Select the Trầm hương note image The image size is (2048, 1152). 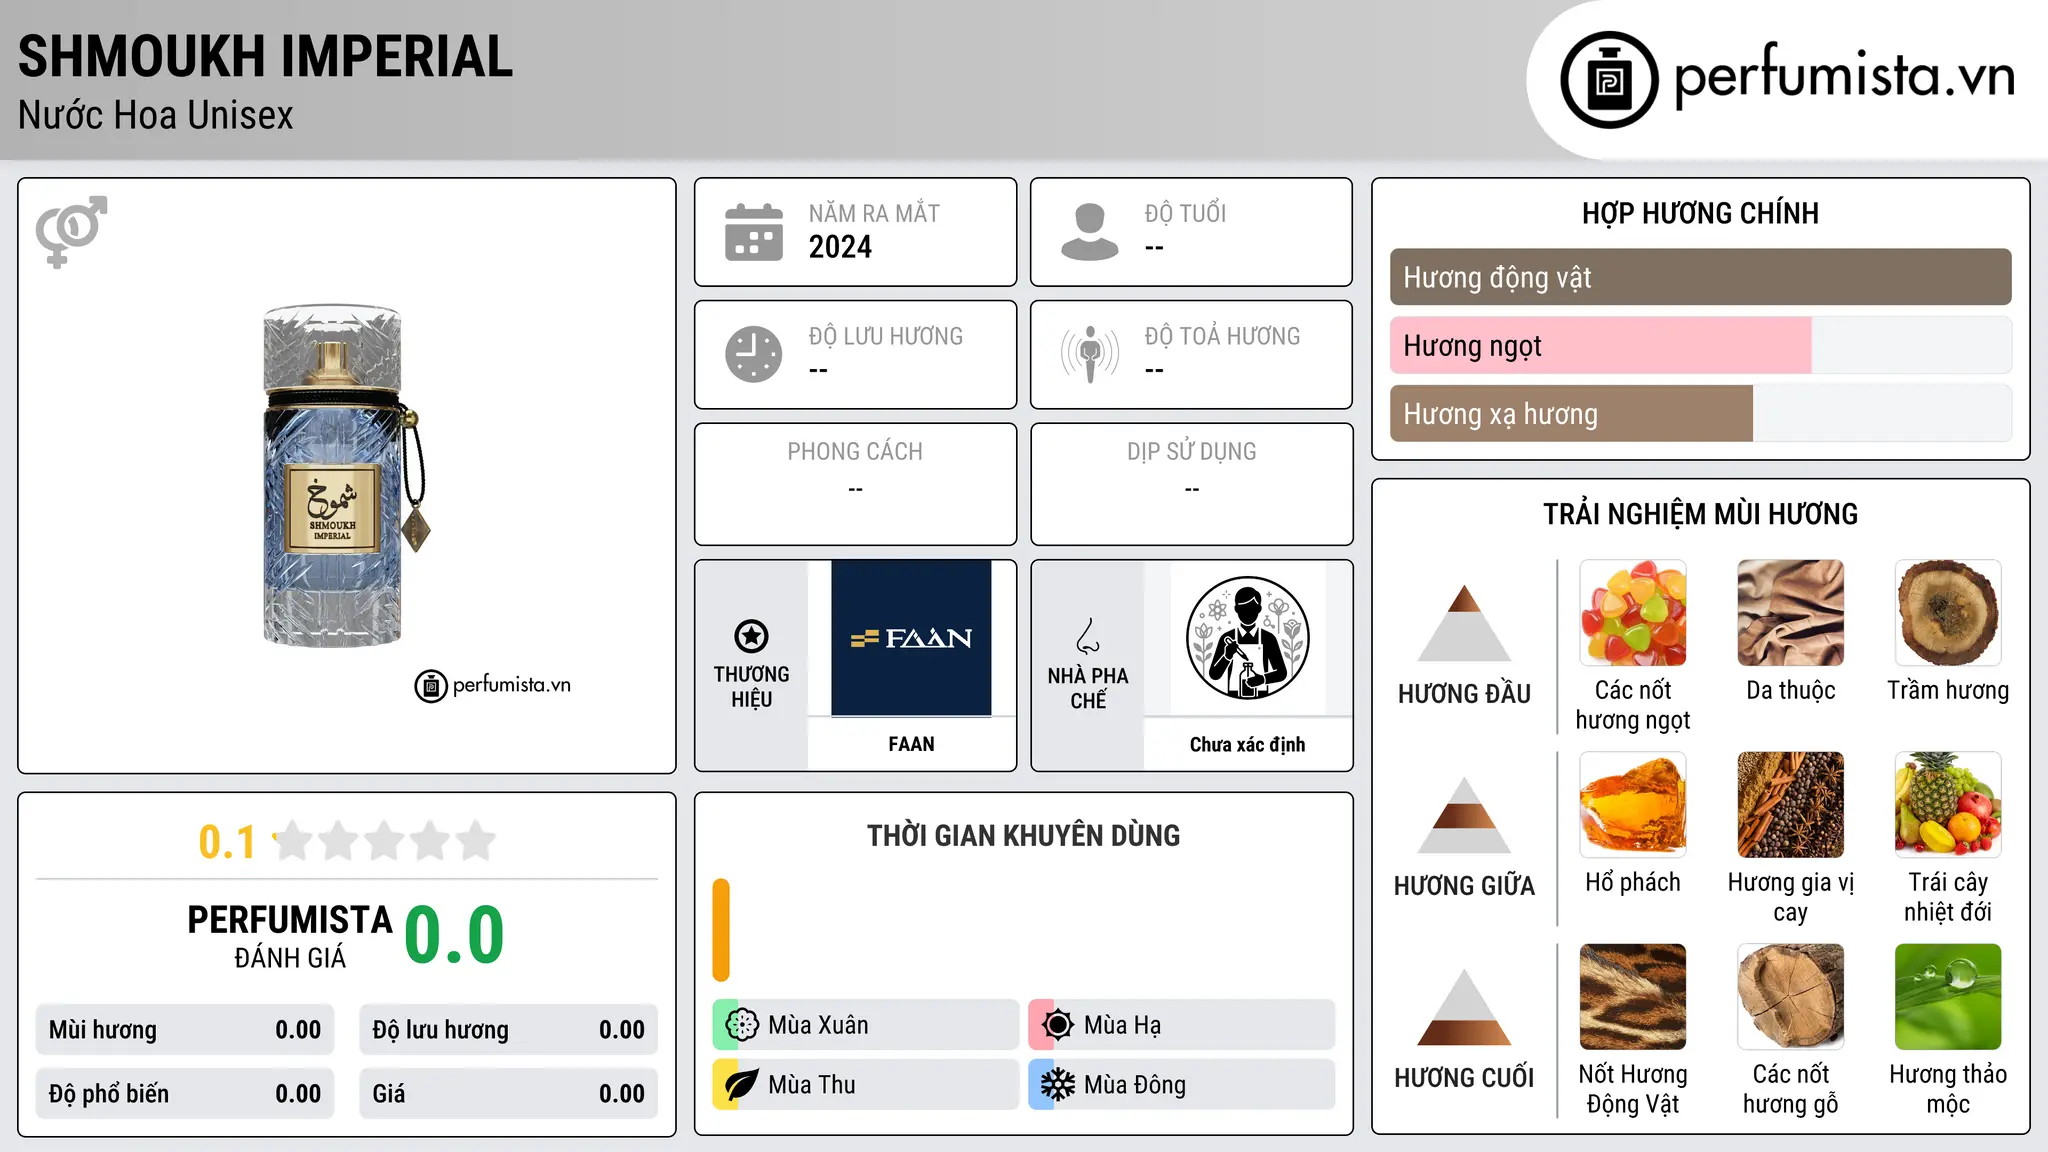(x=1948, y=613)
